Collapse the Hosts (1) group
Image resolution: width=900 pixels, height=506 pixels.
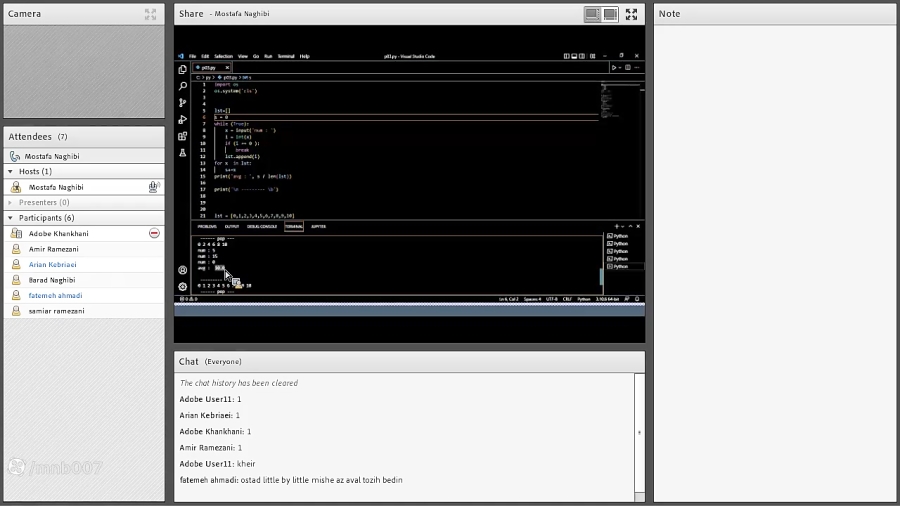(11, 172)
